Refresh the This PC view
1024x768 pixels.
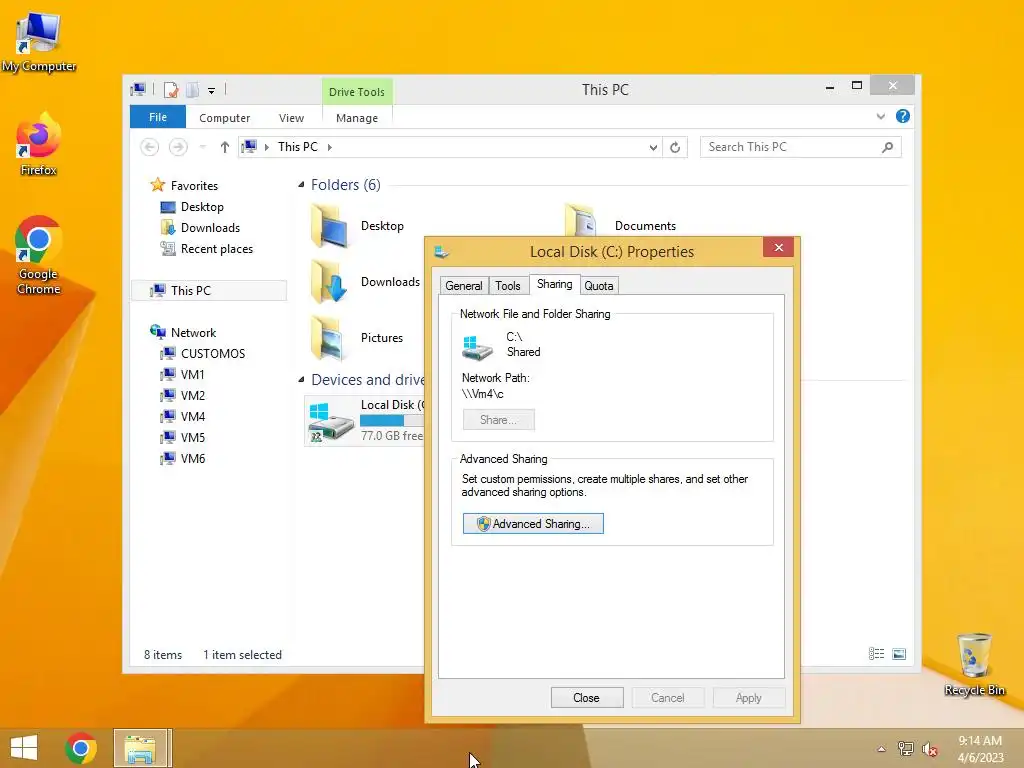675,148
